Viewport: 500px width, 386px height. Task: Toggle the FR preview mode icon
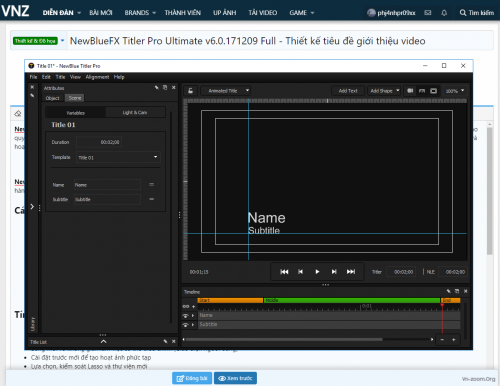tap(422, 91)
